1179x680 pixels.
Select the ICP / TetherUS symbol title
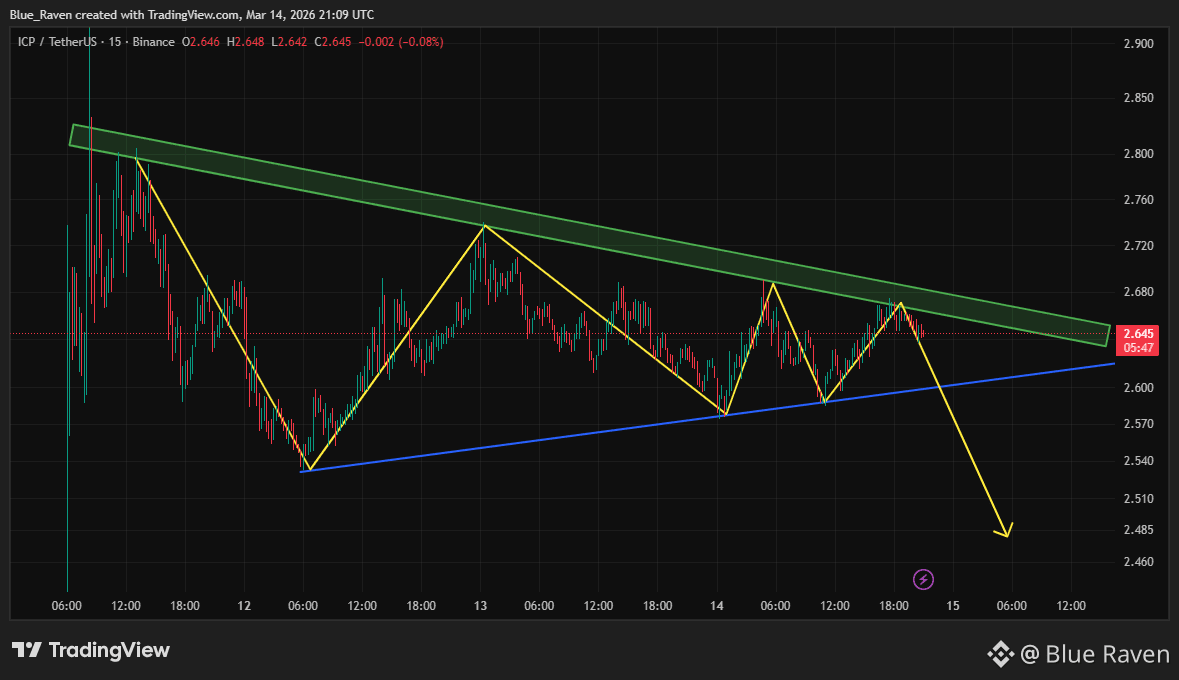57,42
